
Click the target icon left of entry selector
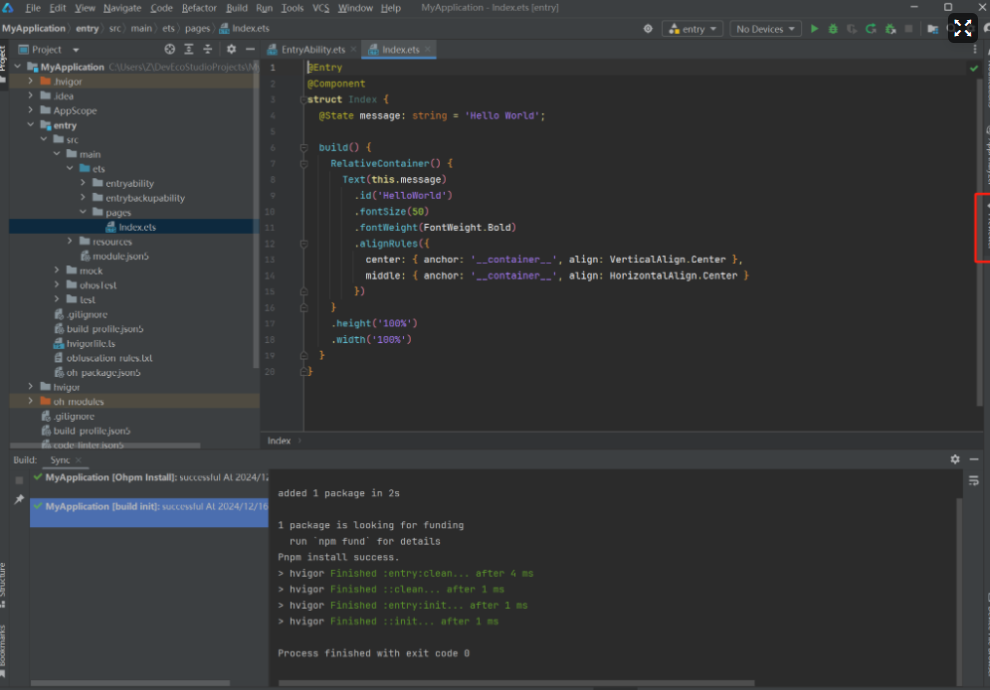coord(648,29)
